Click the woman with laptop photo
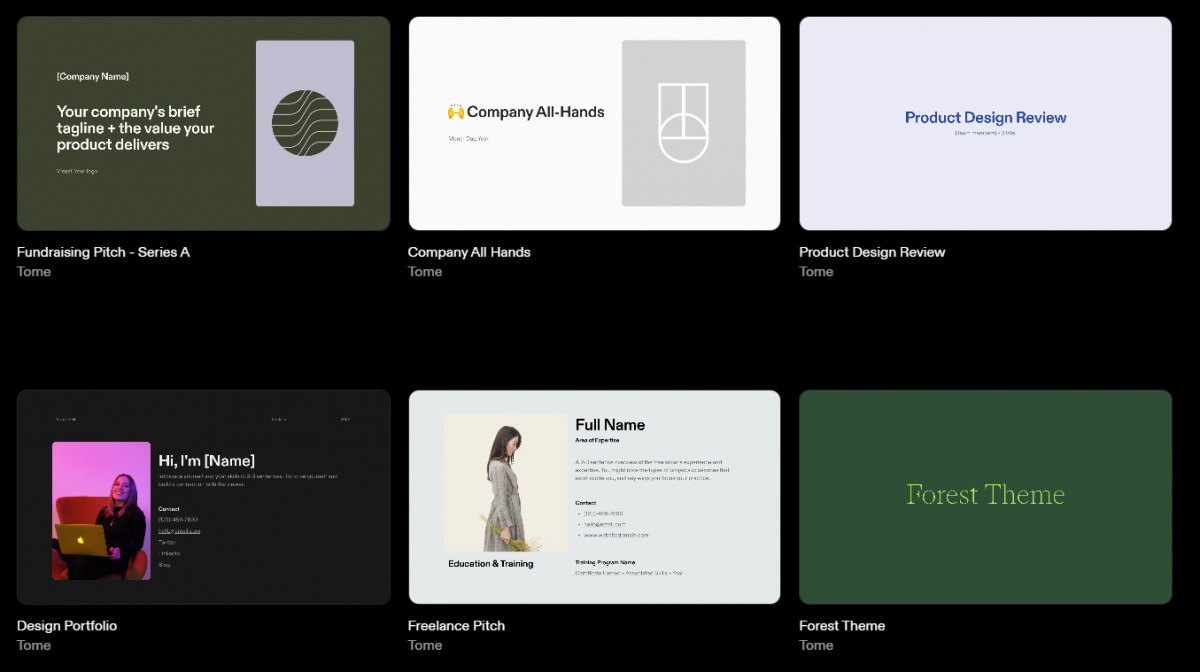The height and width of the screenshot is (672, 1200). tap(101, 511)
